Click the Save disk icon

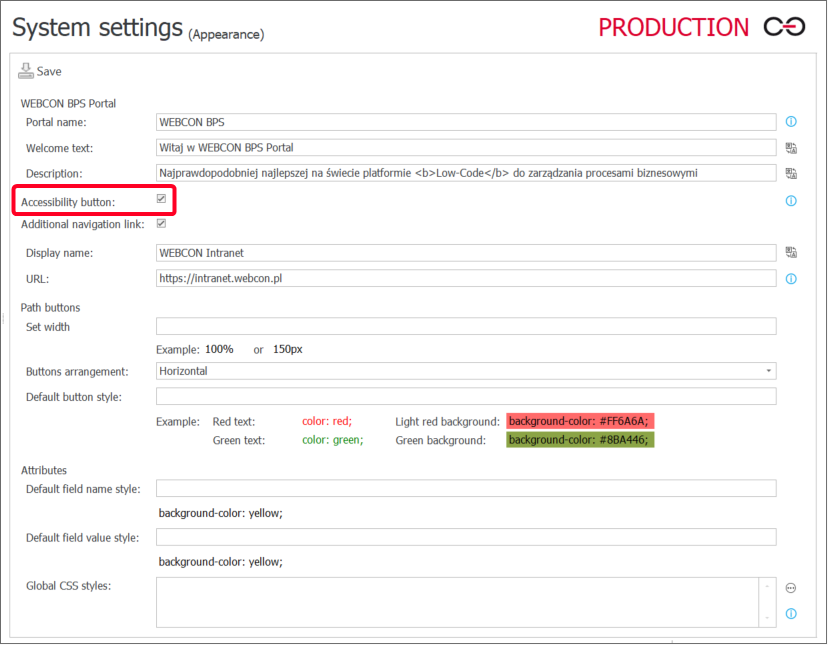[26, 71]
